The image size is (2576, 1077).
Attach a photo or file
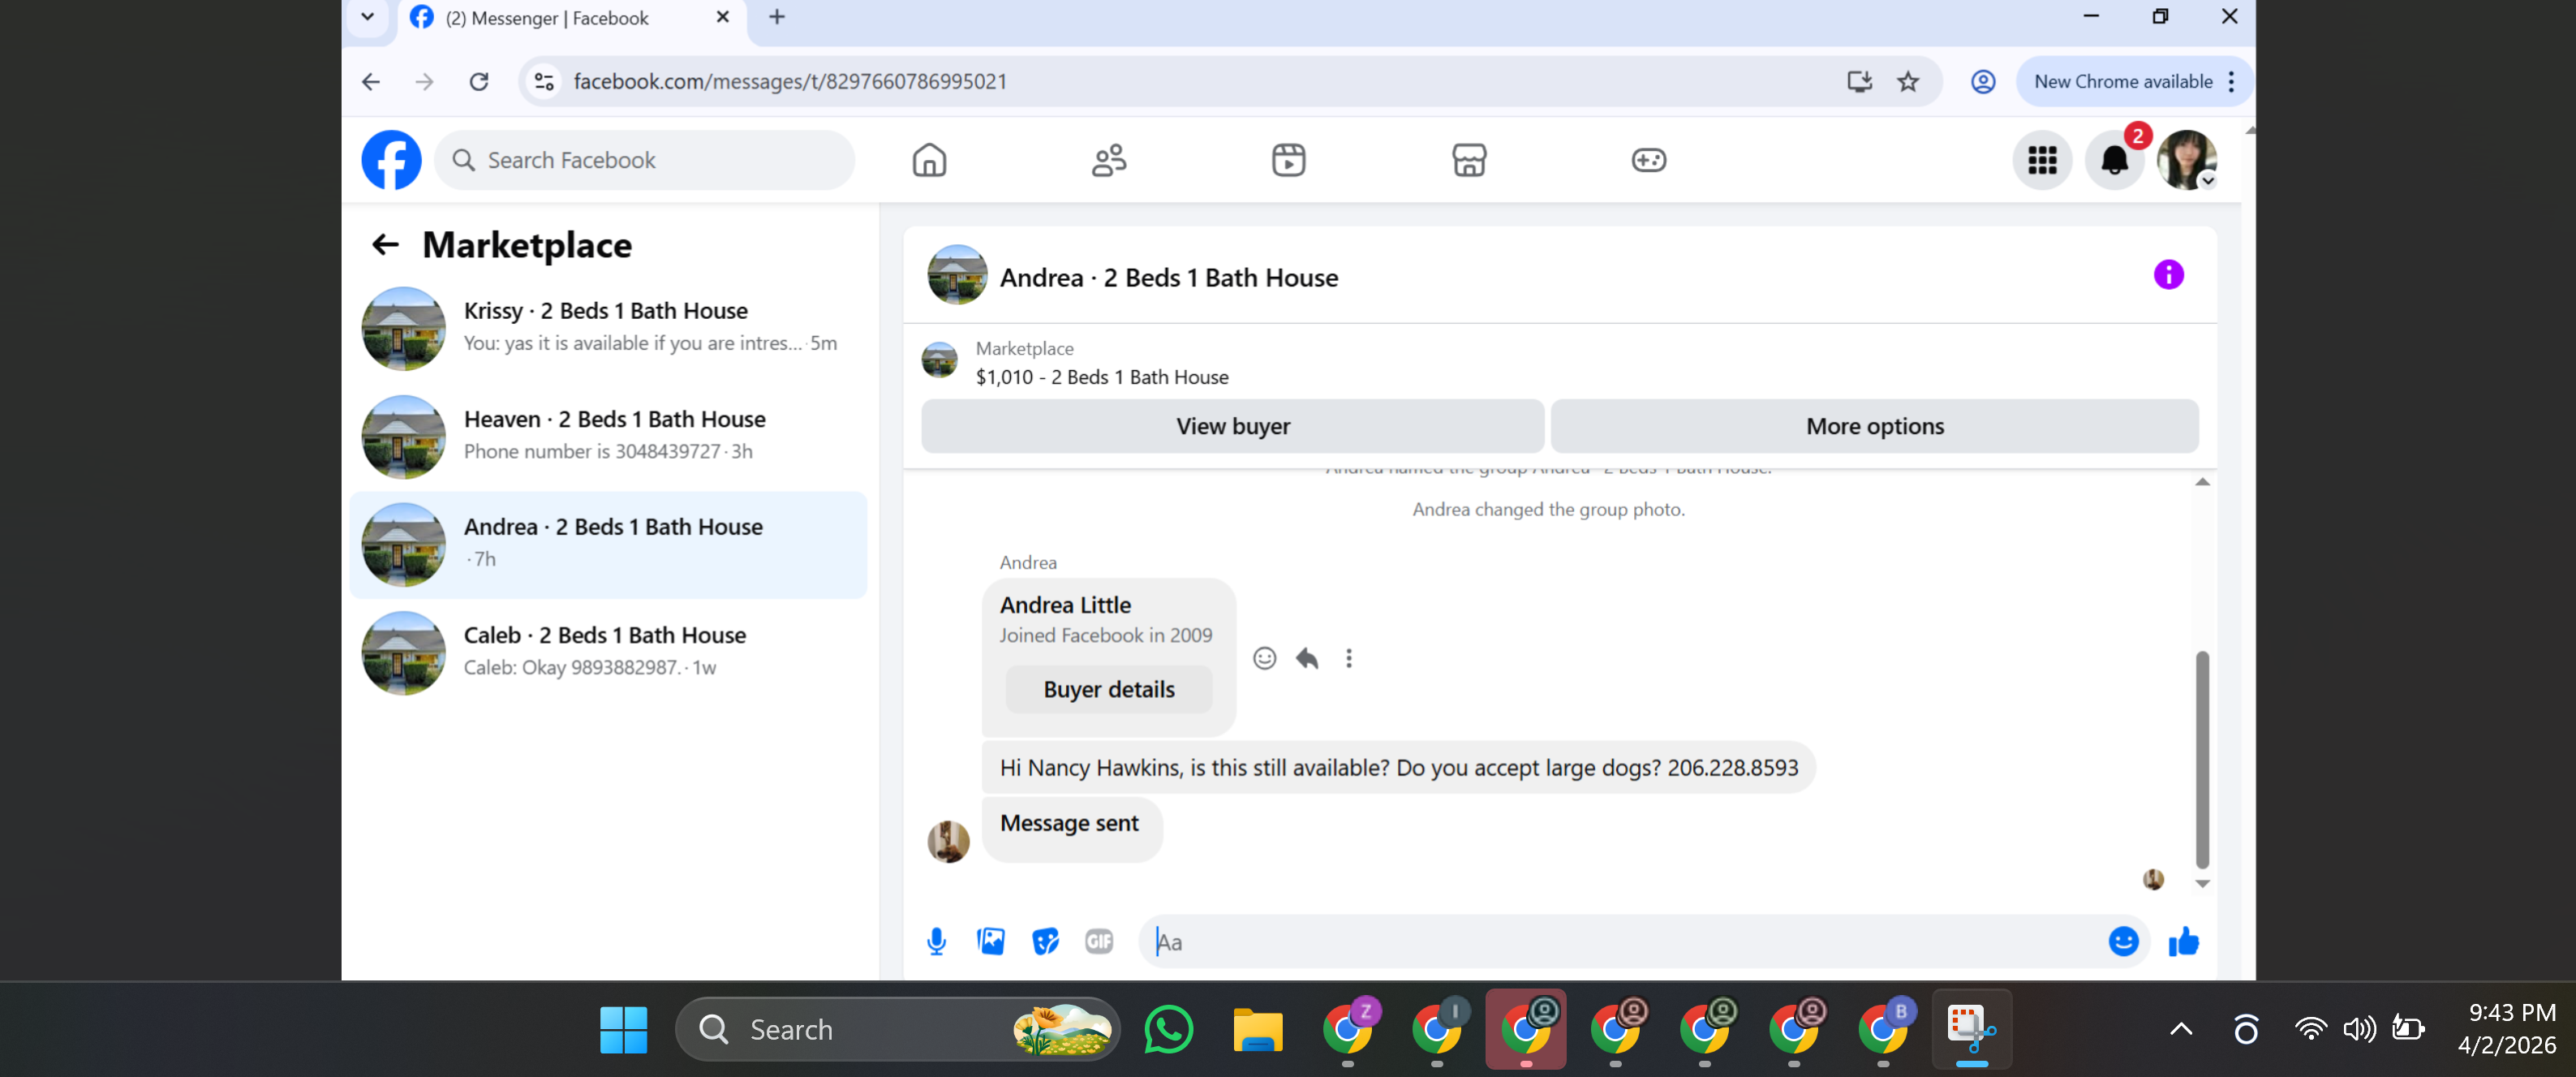click(x=991, y=941)
